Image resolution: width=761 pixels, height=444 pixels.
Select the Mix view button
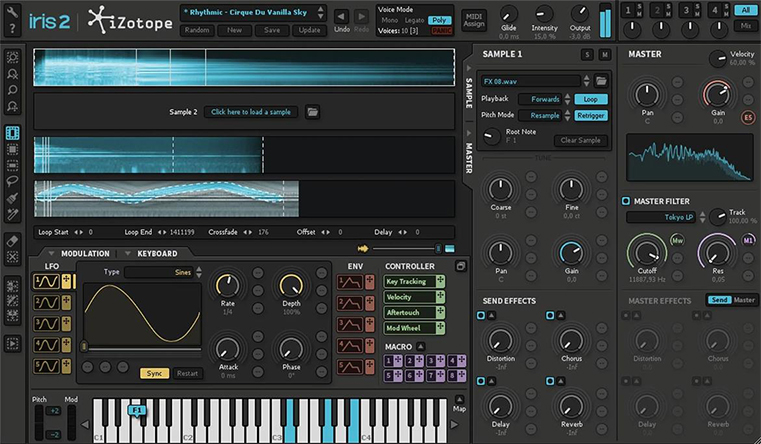tap(745, 26)
